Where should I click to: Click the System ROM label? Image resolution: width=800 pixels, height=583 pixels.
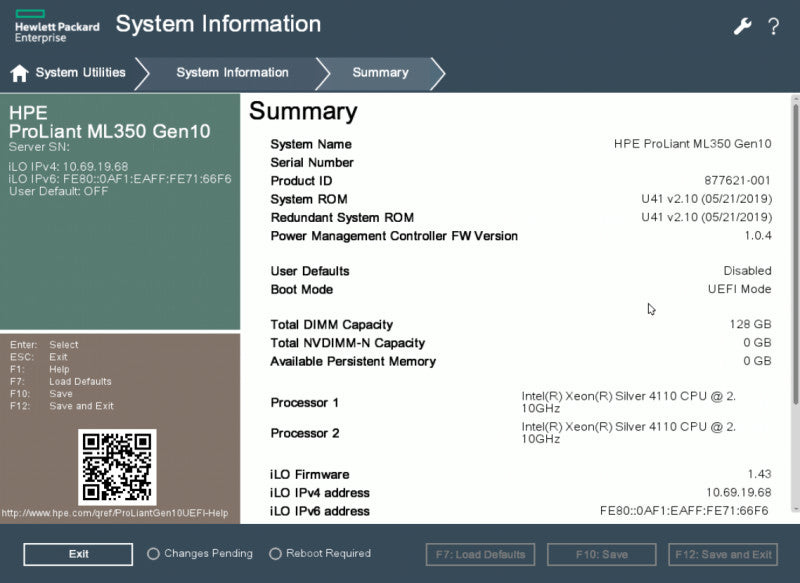coord(309,199)
